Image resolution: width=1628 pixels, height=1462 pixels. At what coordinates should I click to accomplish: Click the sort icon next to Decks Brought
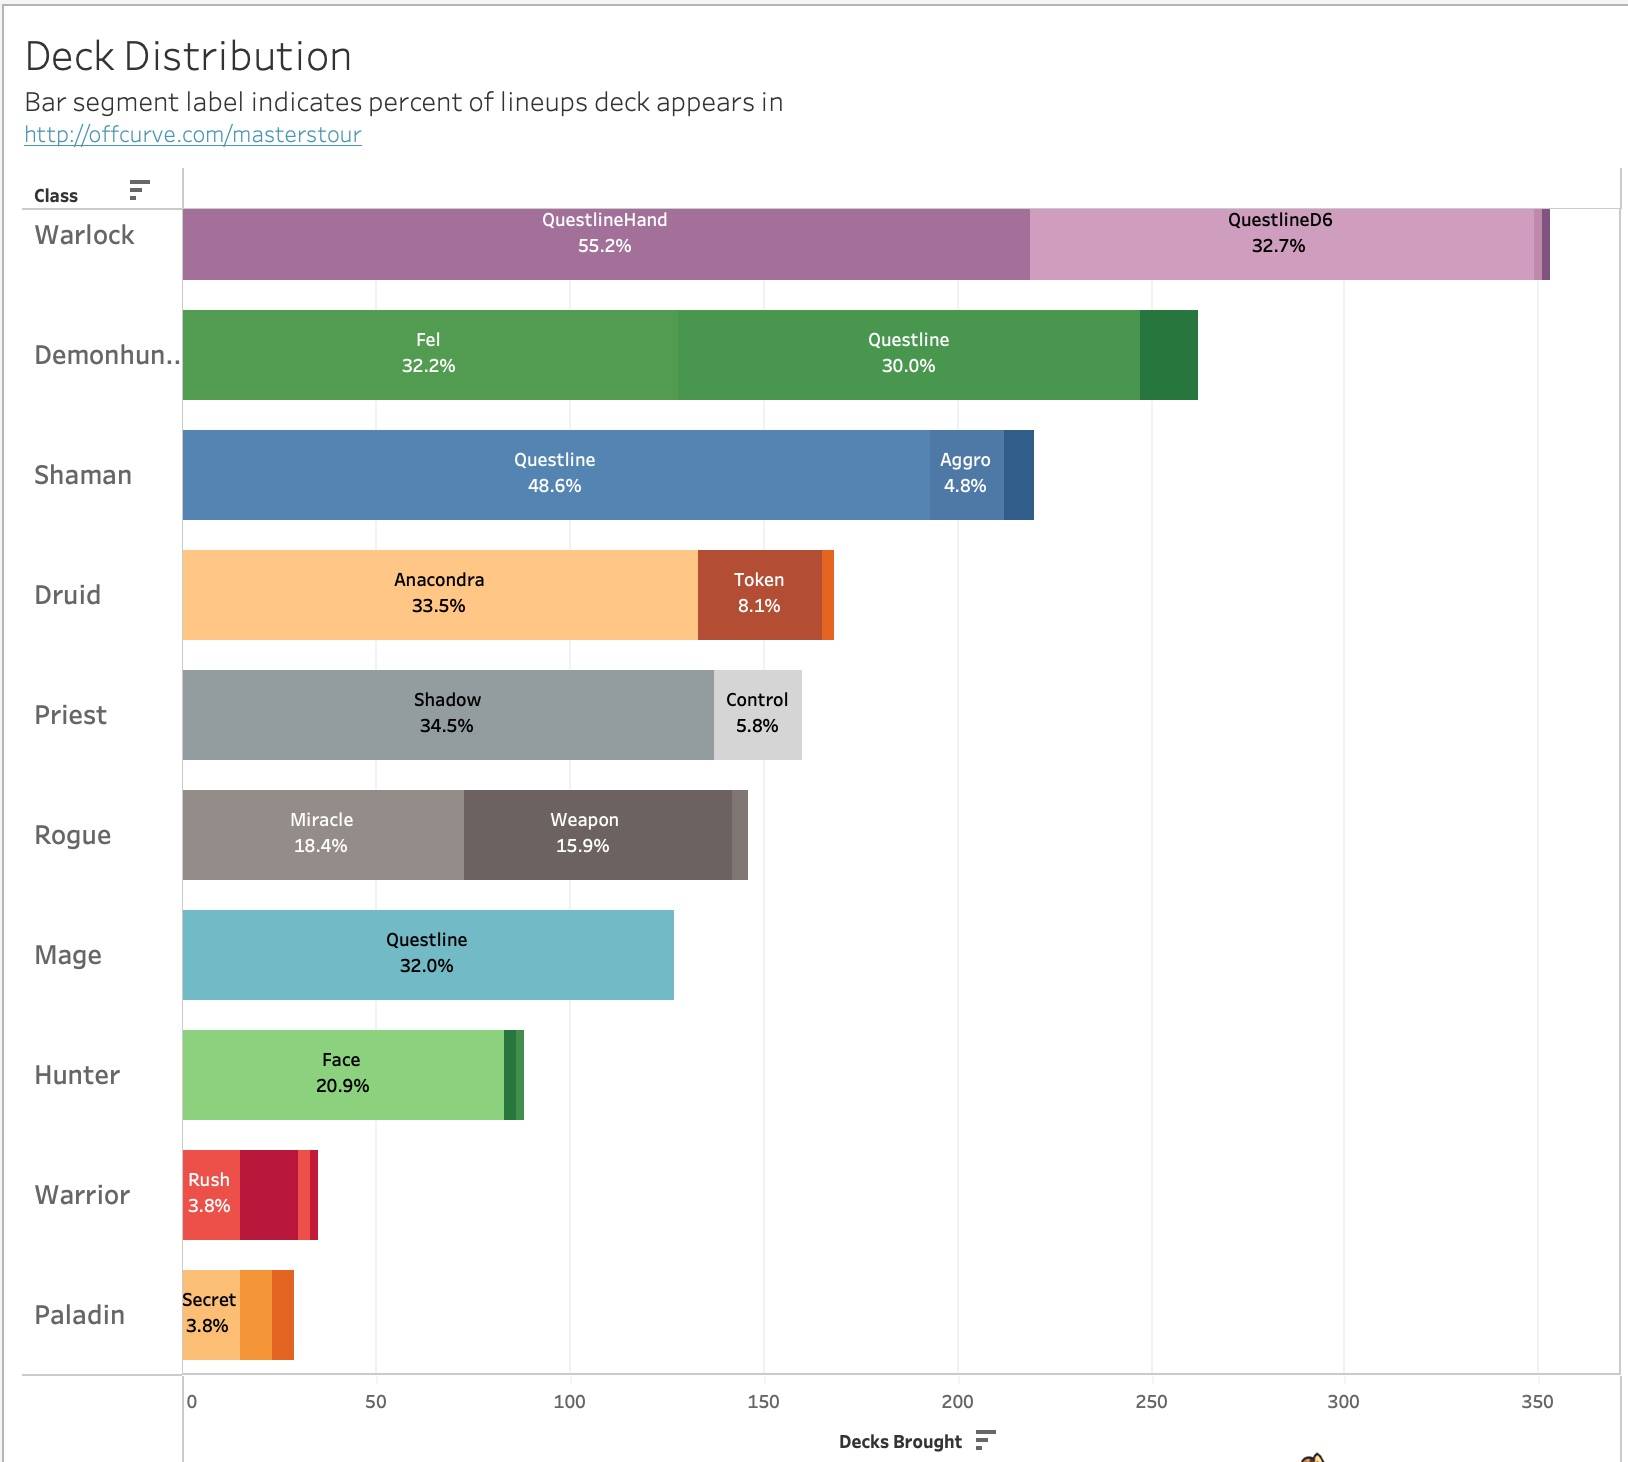click(985, 1440)
